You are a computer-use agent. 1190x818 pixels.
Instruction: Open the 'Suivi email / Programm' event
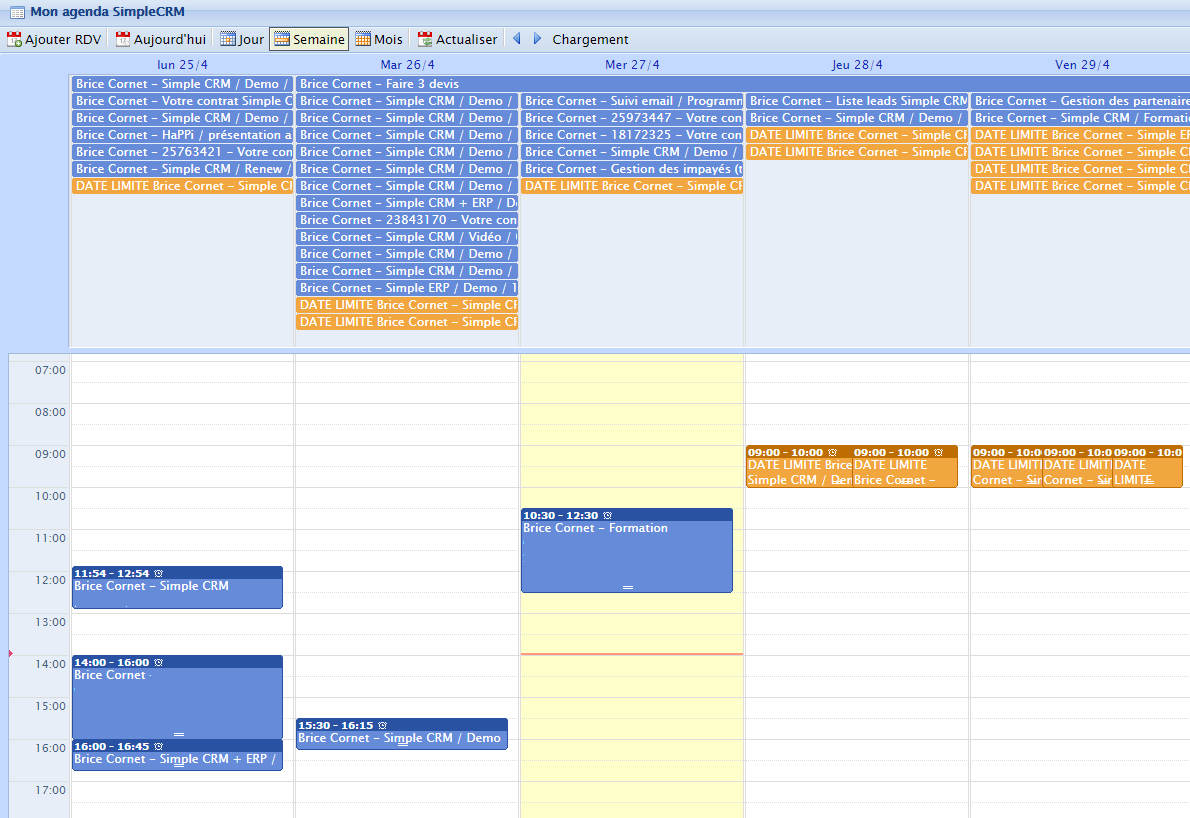632,101
